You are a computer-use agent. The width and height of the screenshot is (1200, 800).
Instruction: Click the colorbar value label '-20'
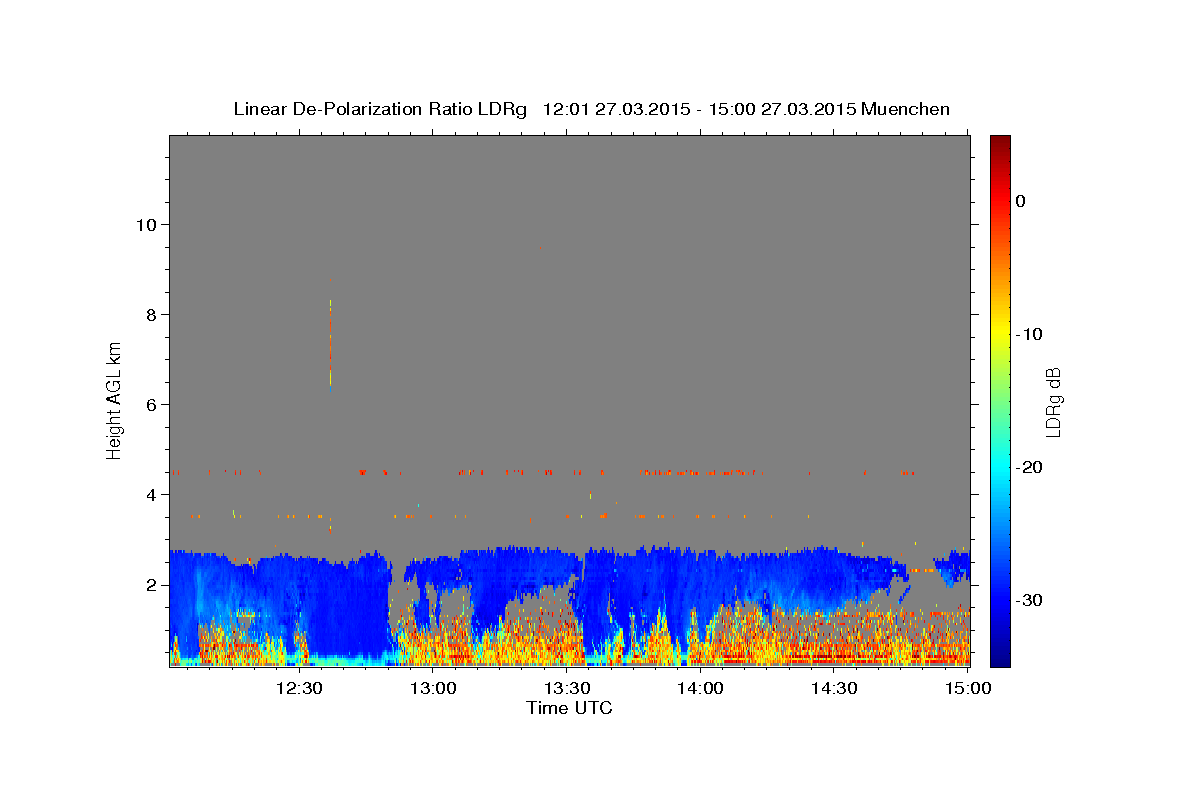[1029, 467]
